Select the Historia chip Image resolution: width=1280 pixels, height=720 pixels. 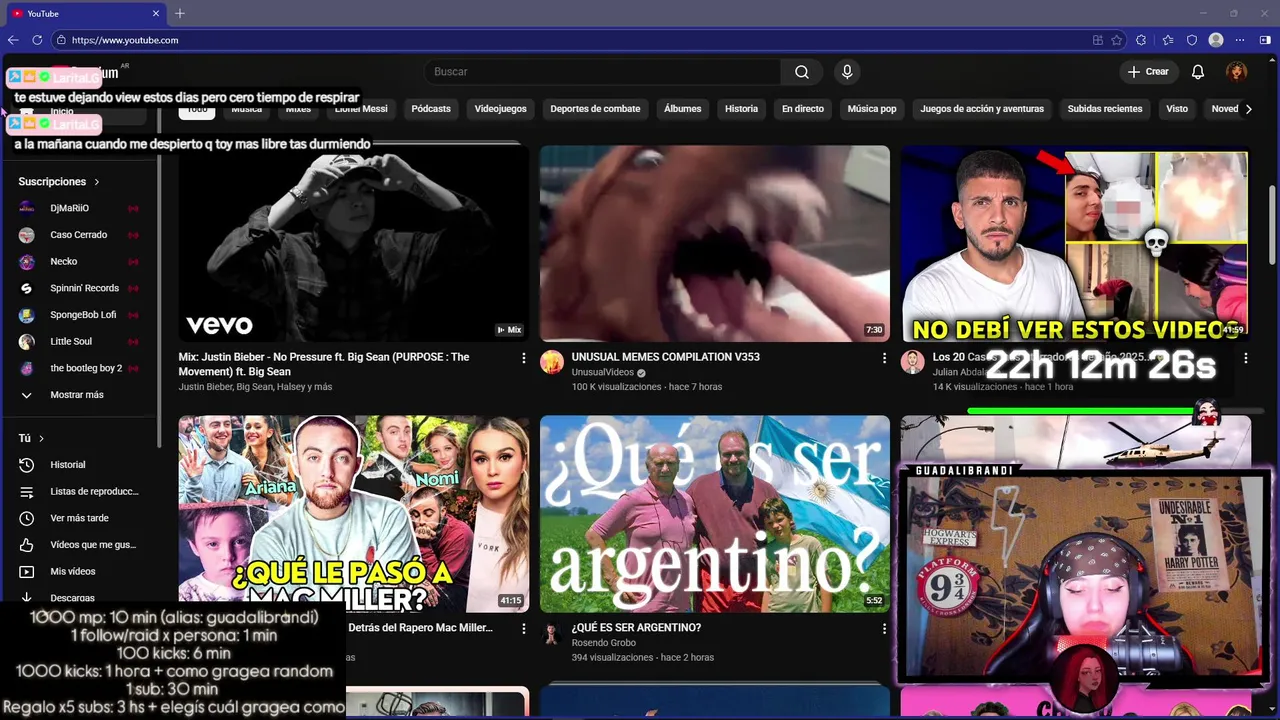click(x=741, y=109)
